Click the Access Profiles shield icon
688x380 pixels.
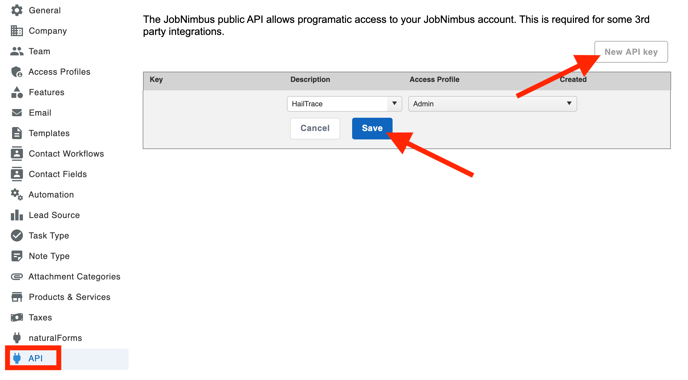click(x=17, y=72)
